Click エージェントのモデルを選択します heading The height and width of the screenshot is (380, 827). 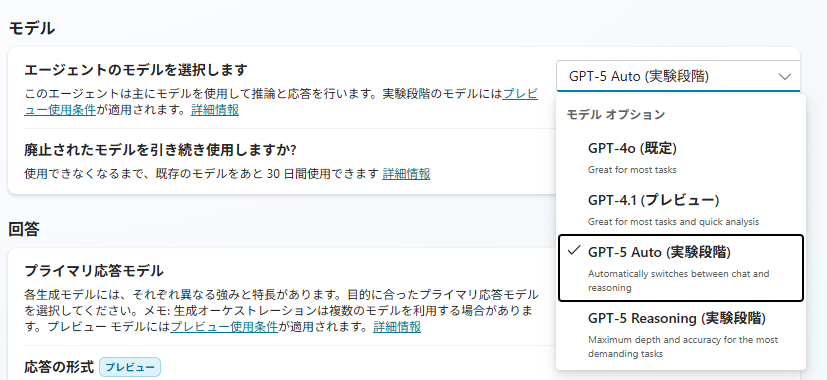pyautogui.click(x=136, y=69)
